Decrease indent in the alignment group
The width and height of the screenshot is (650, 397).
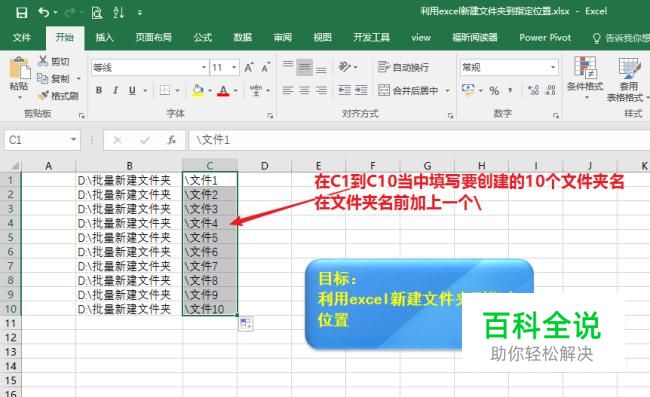(344, 90)
